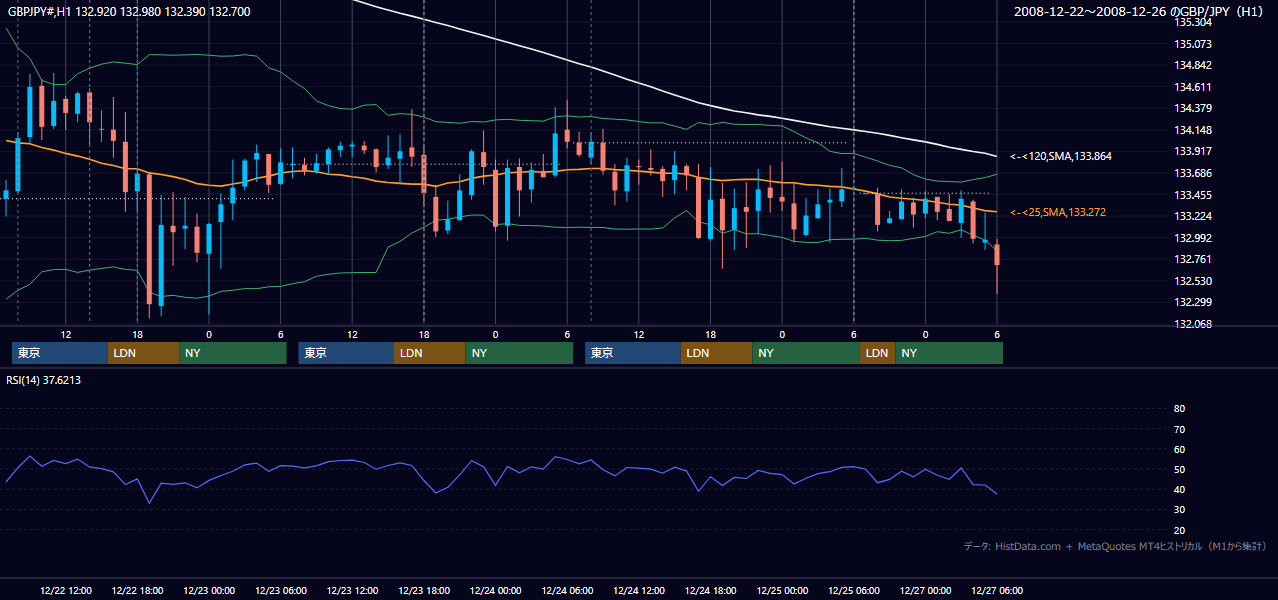
Task: Click the RSI scale value 40
Action: click(x=1180, y=489)
